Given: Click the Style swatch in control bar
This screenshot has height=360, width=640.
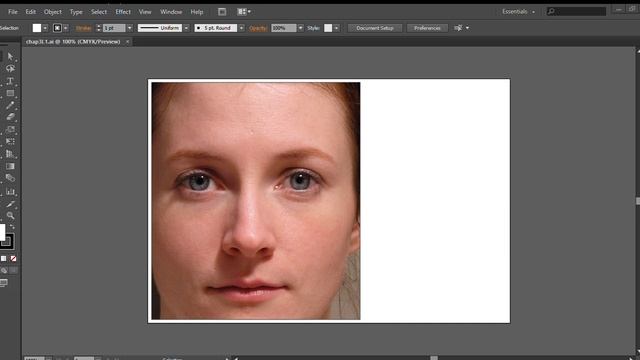Looking at the screenshot, I should coord(328,28).
